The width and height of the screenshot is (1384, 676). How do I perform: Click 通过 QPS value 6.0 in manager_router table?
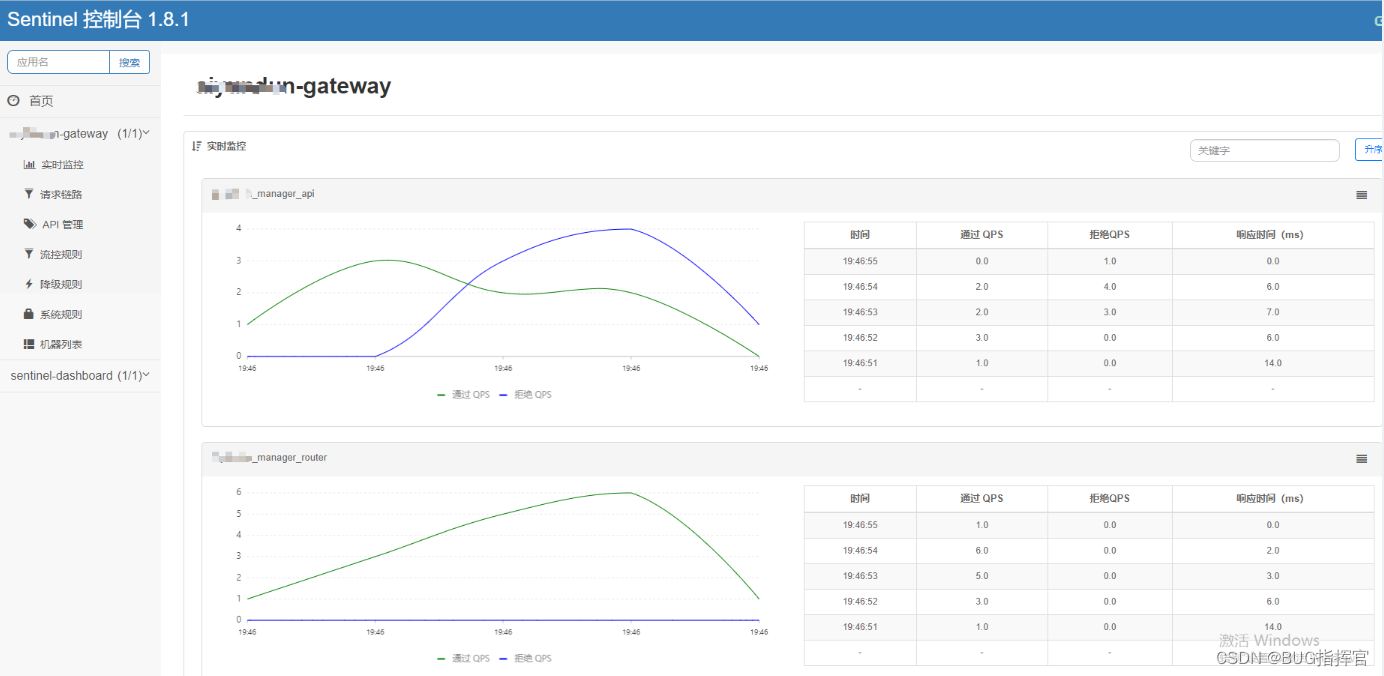[x=982, y=551]
